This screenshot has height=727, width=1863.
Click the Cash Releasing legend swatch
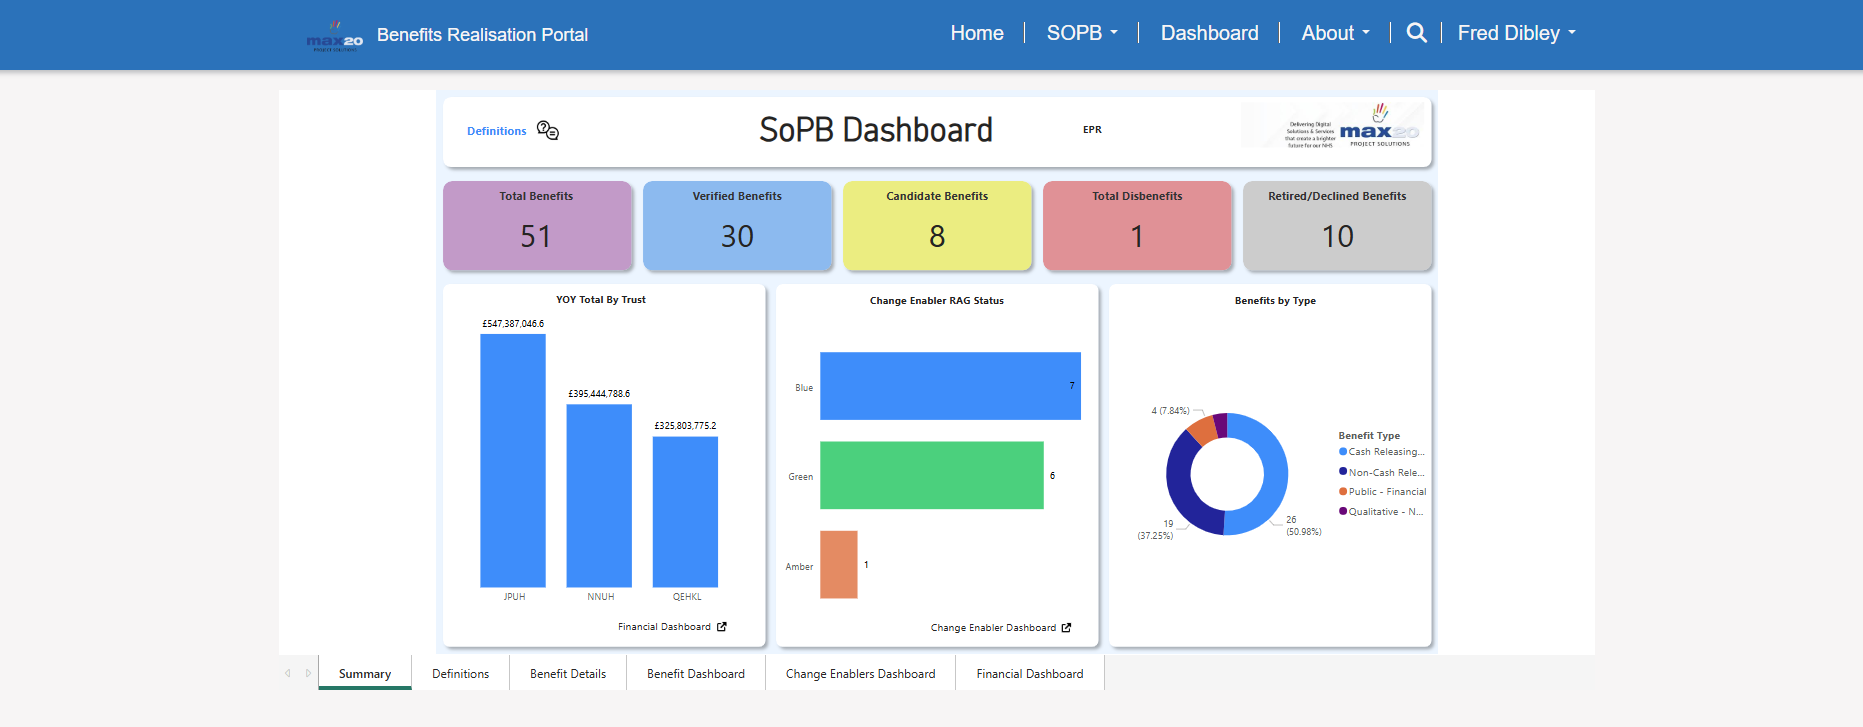click(x=1343, y=452)
